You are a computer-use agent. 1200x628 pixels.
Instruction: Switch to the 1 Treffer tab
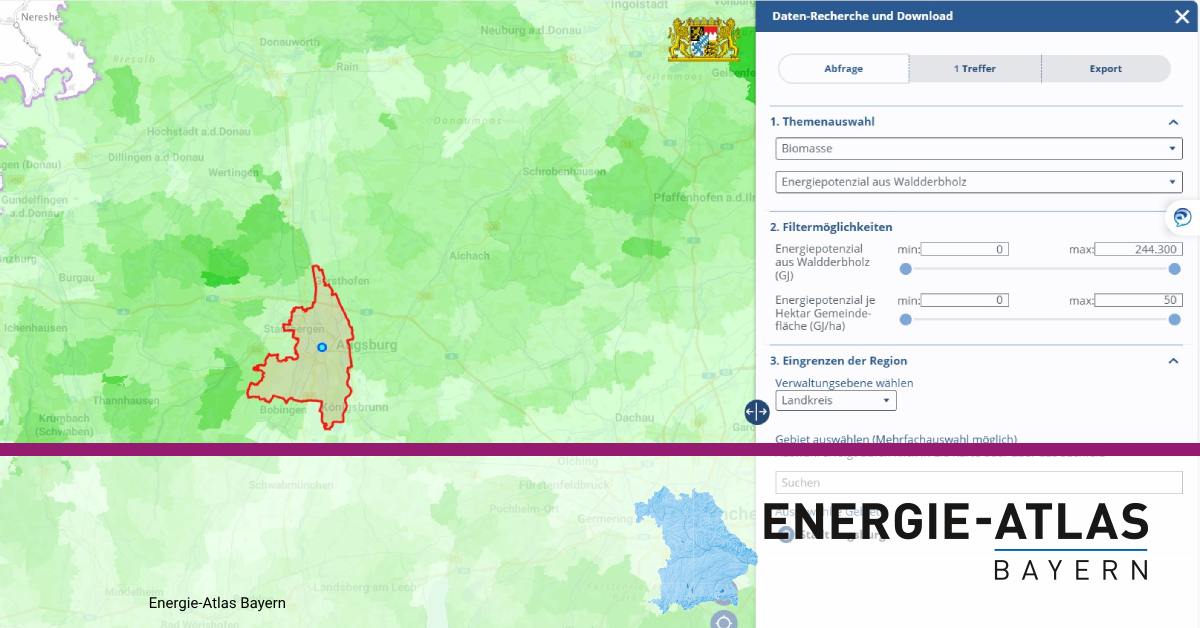(x=975, y=69)
